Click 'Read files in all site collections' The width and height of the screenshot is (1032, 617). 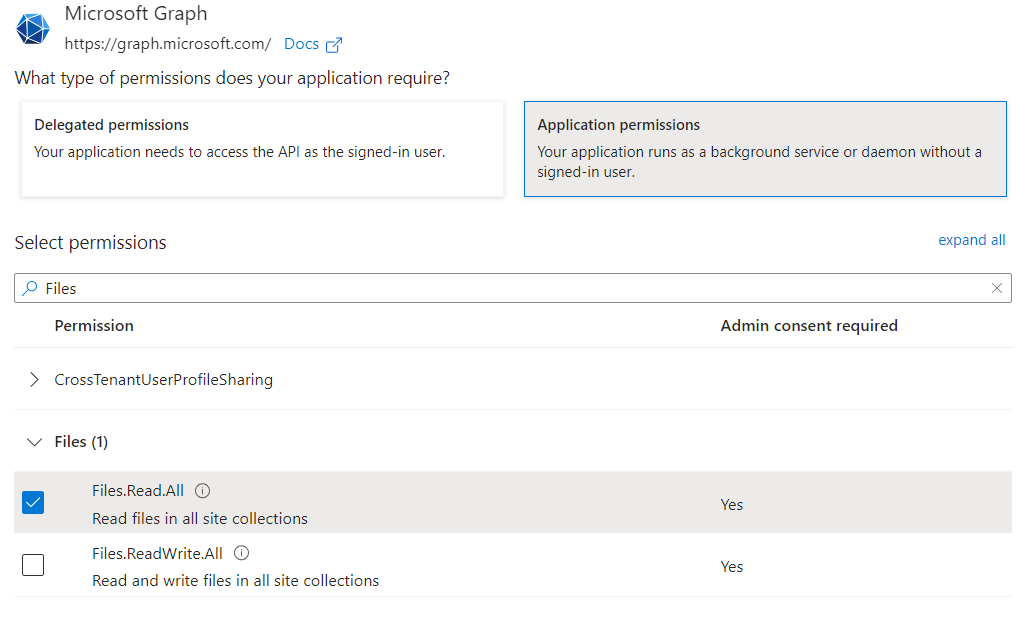(200, 519)
